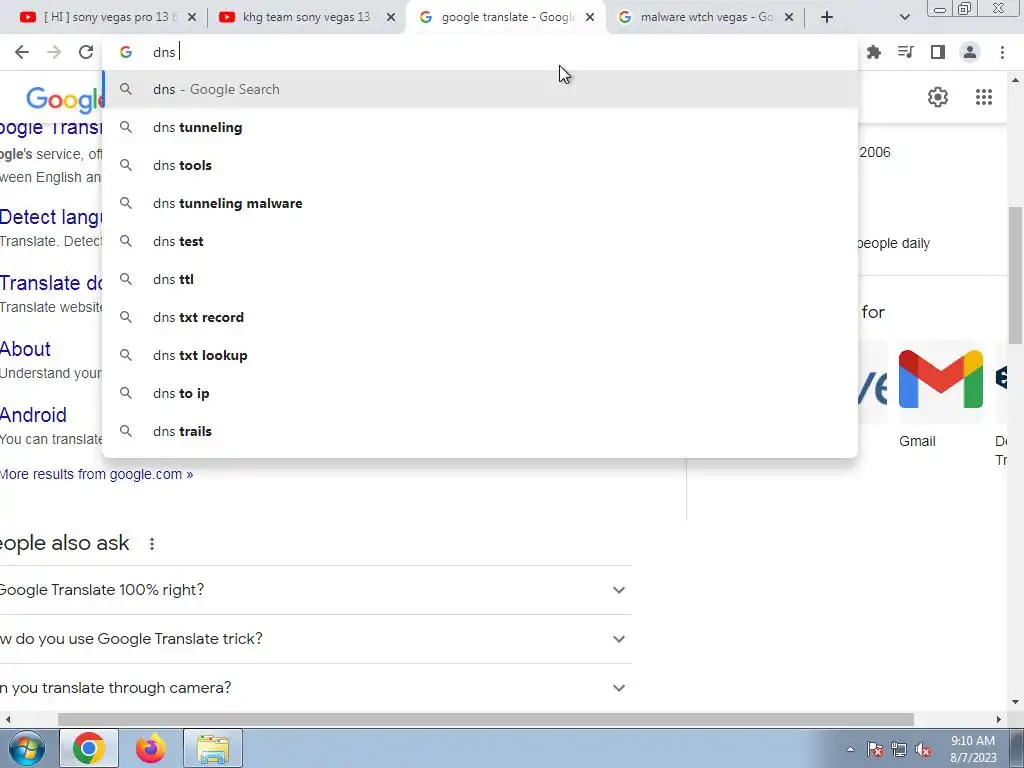Open the tab search dropdown arrow
1024x768 pixels.
point(904,17)
